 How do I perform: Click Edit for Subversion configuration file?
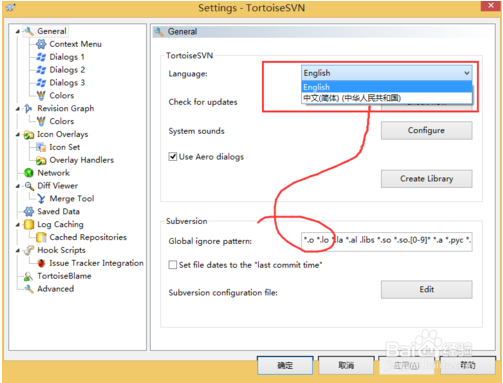(x=426, y=289)
